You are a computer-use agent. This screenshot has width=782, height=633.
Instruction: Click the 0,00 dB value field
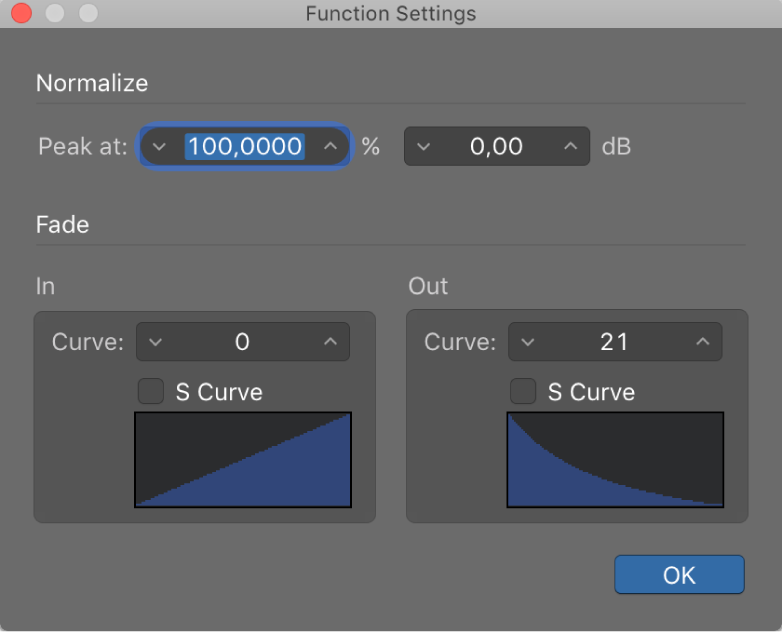coord(496,147)
